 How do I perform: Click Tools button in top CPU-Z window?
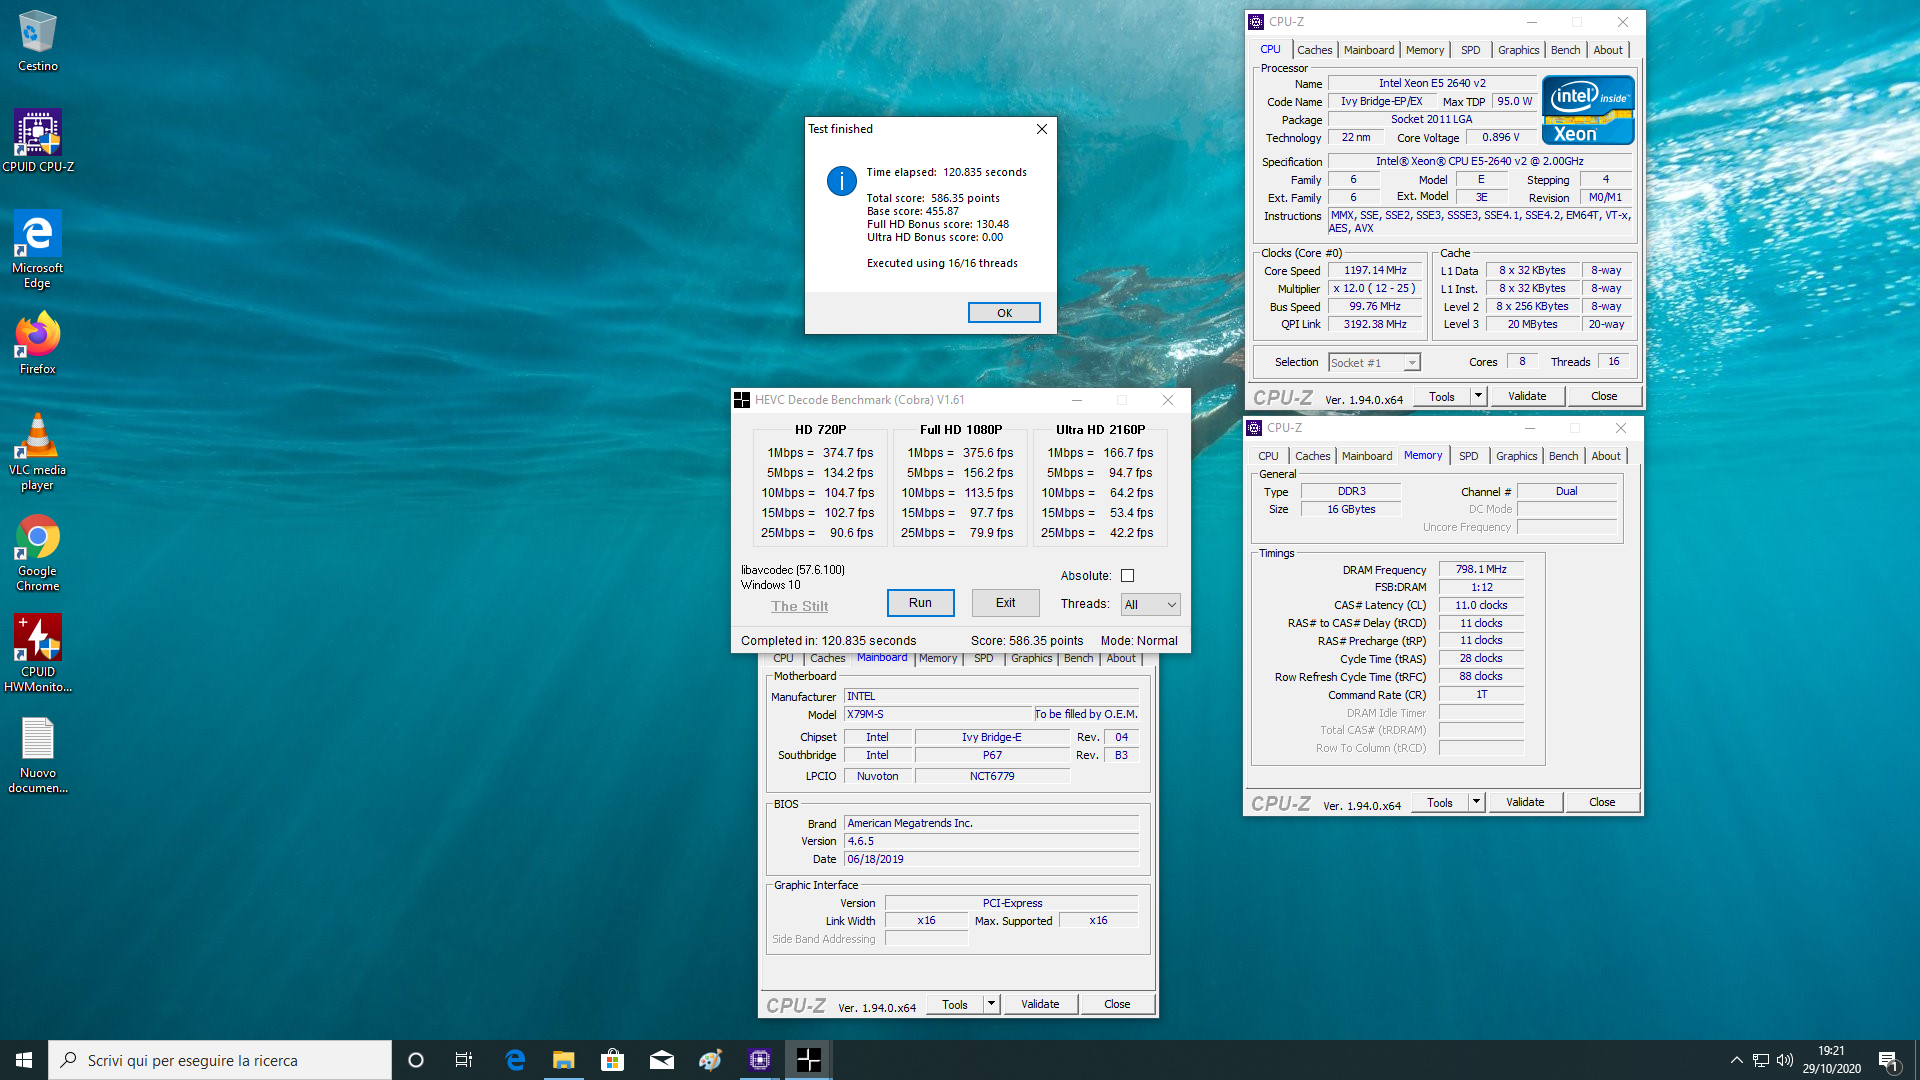tap(1442, 397)
